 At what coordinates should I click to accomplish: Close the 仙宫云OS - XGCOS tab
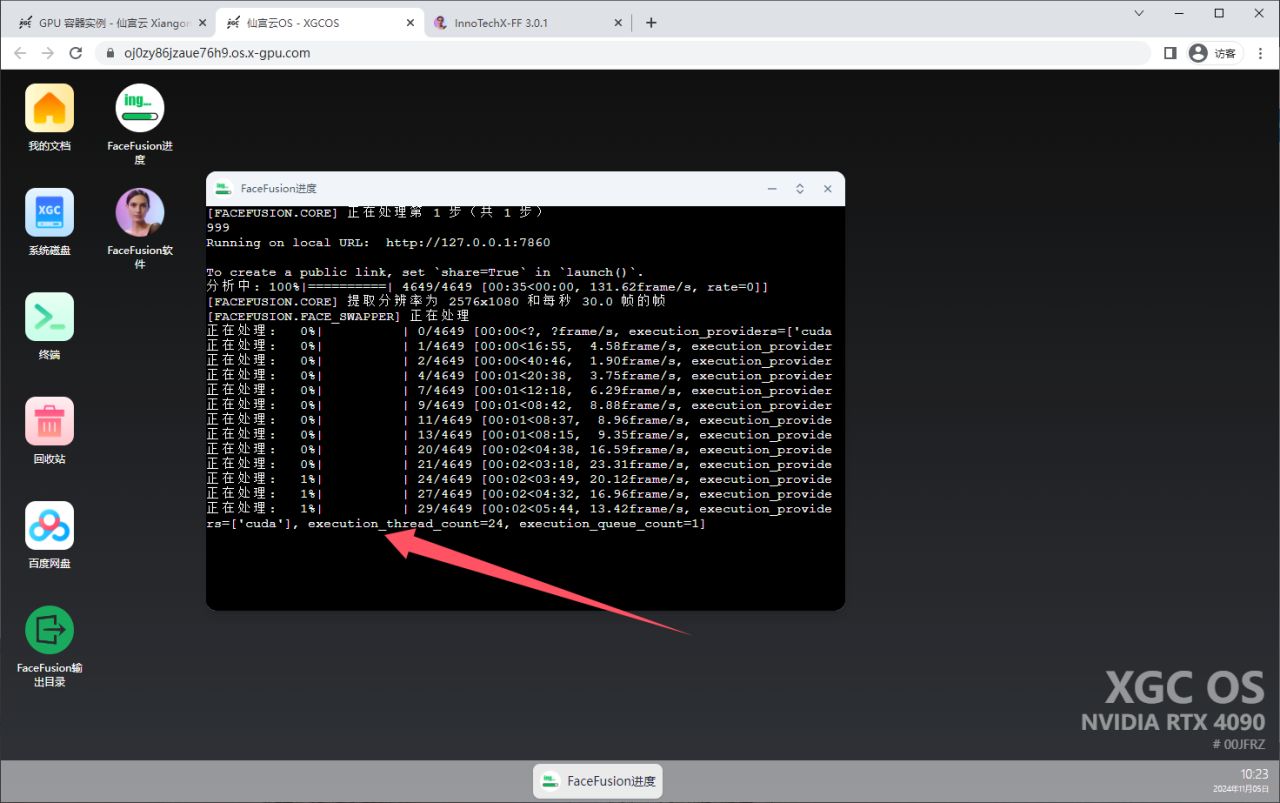[409, 23]
